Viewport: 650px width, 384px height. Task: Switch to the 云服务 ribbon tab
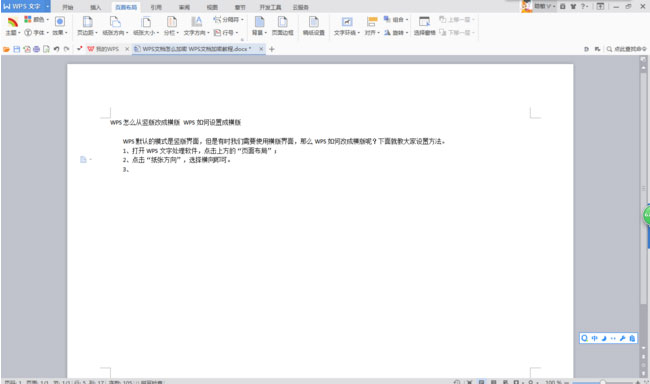301,7
